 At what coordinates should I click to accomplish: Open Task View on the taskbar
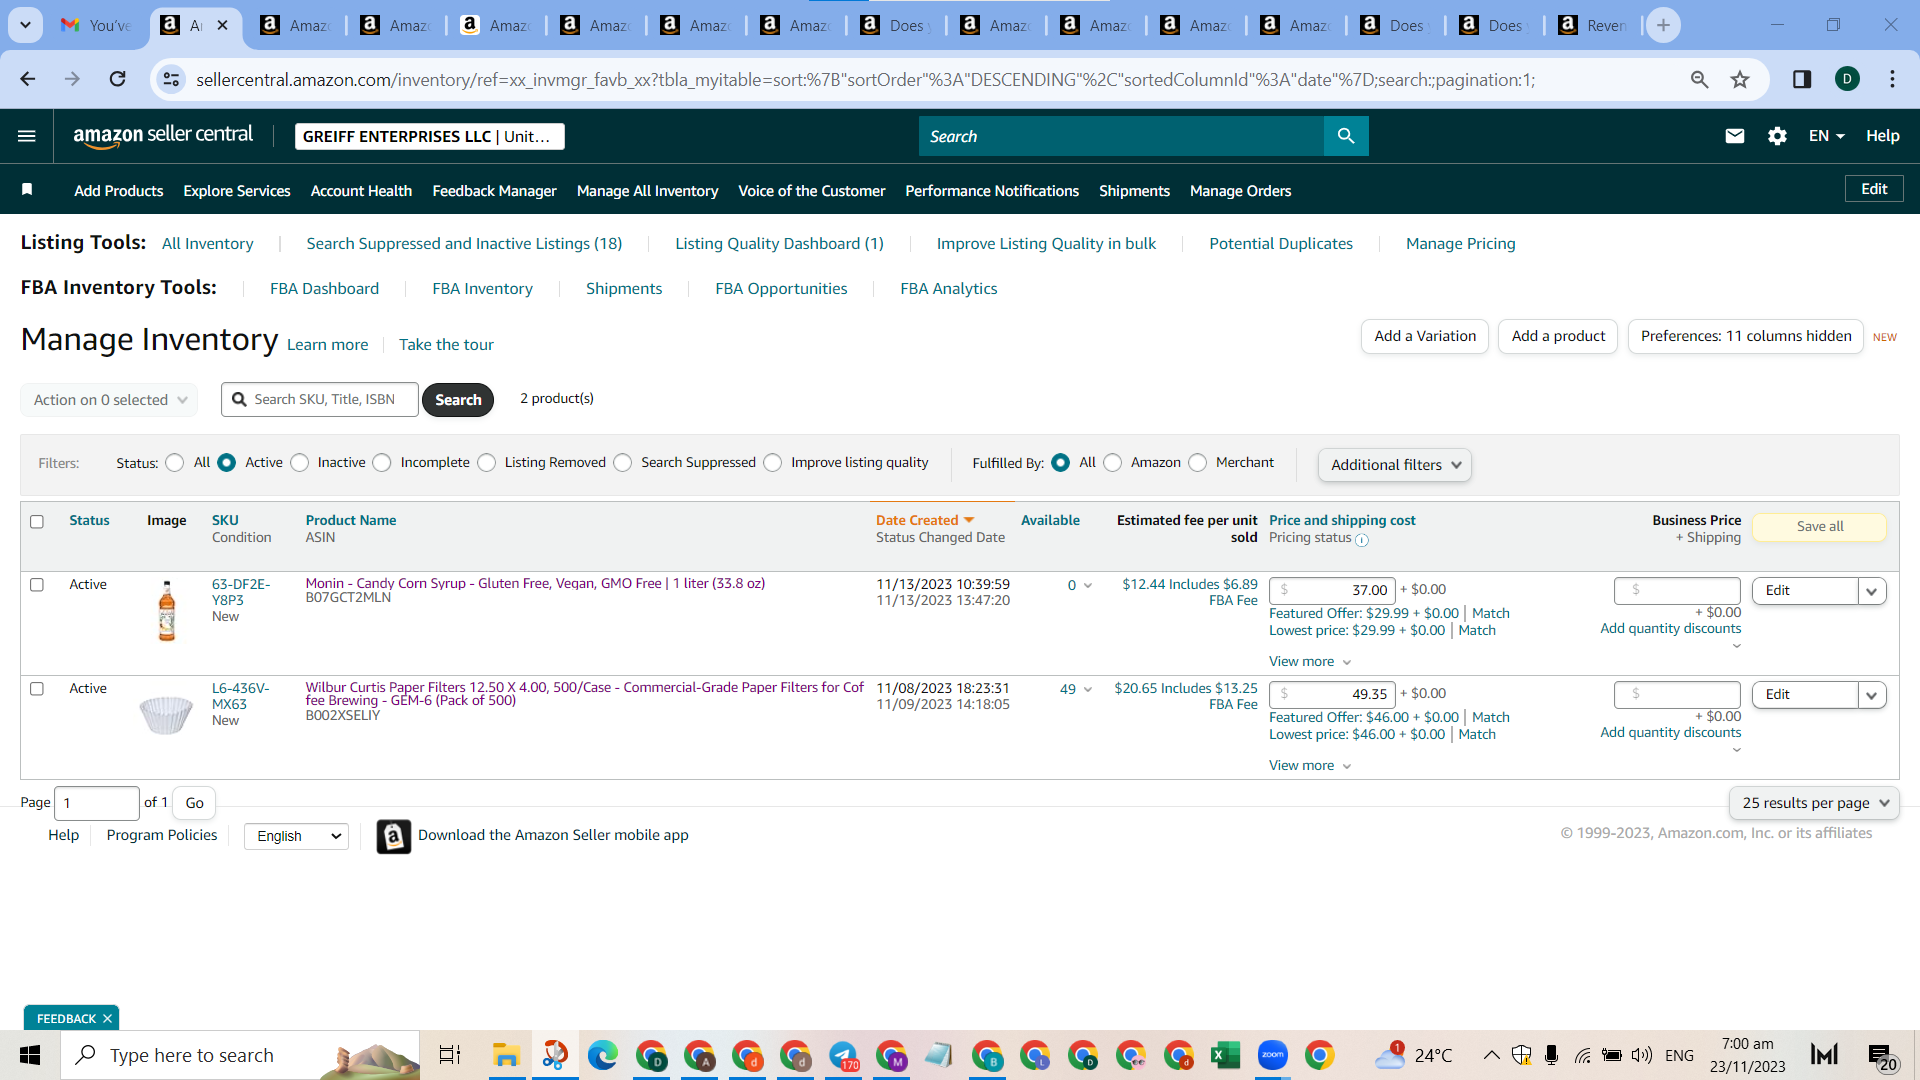pyautogui.click(x=450, y=1055)
